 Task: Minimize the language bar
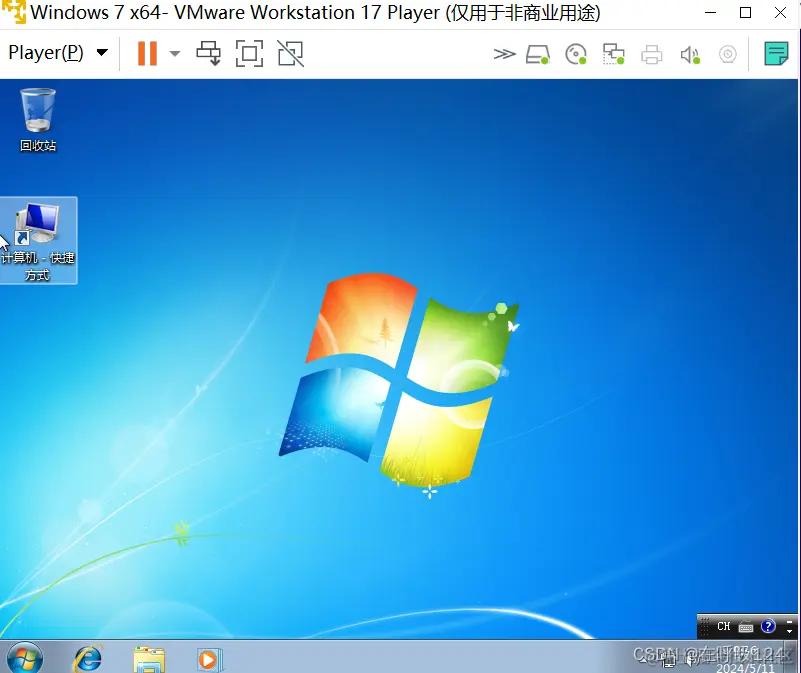[x=789, y=621]
